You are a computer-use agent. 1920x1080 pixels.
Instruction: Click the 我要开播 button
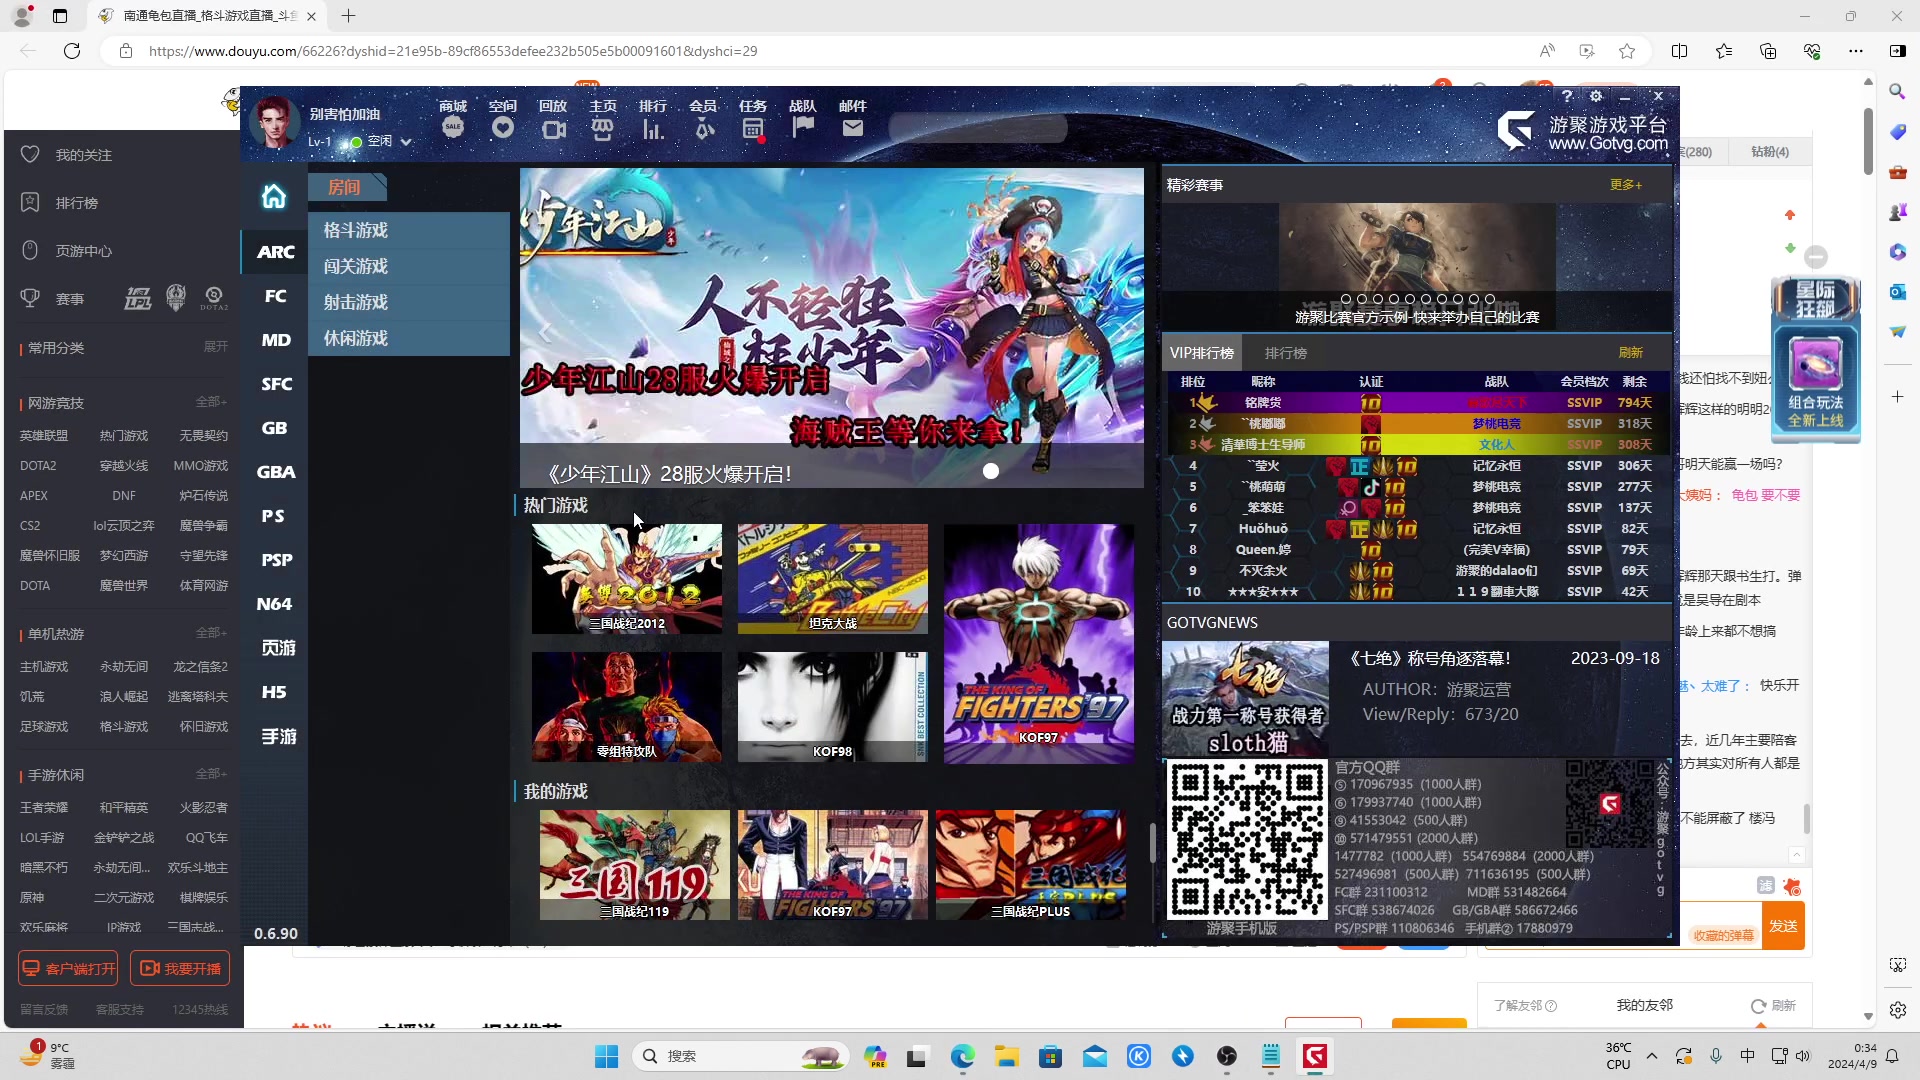coord(180,969)
